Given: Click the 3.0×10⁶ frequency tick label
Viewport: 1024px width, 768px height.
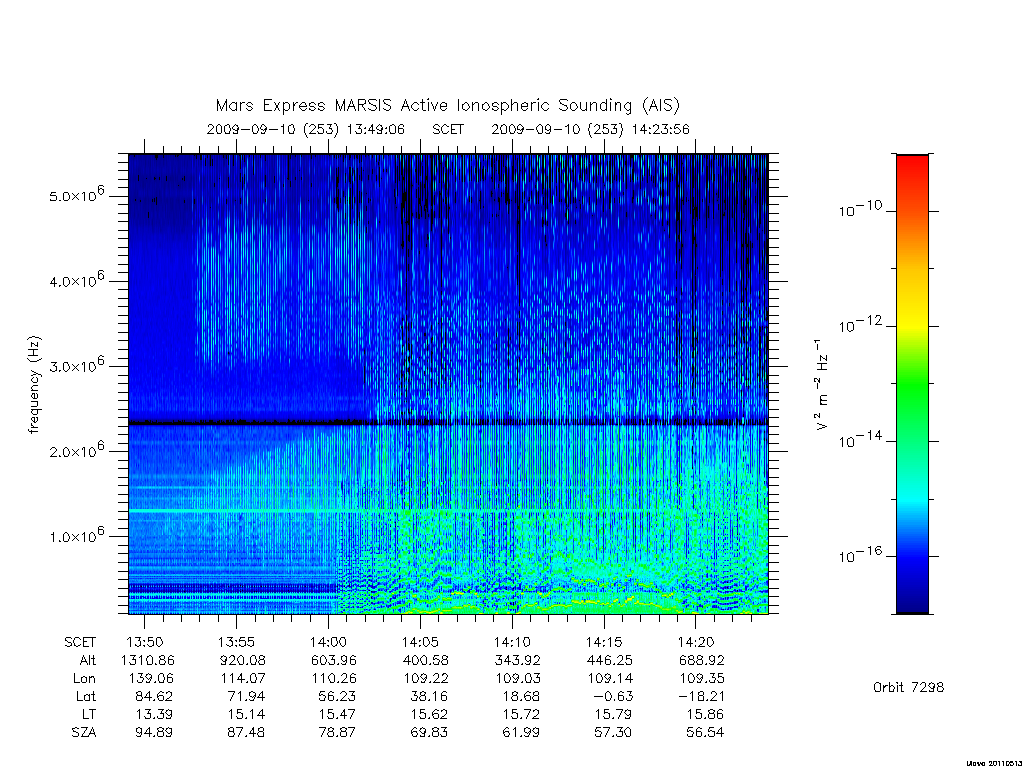Looking at the screenshot, I should tap(76, 364).
